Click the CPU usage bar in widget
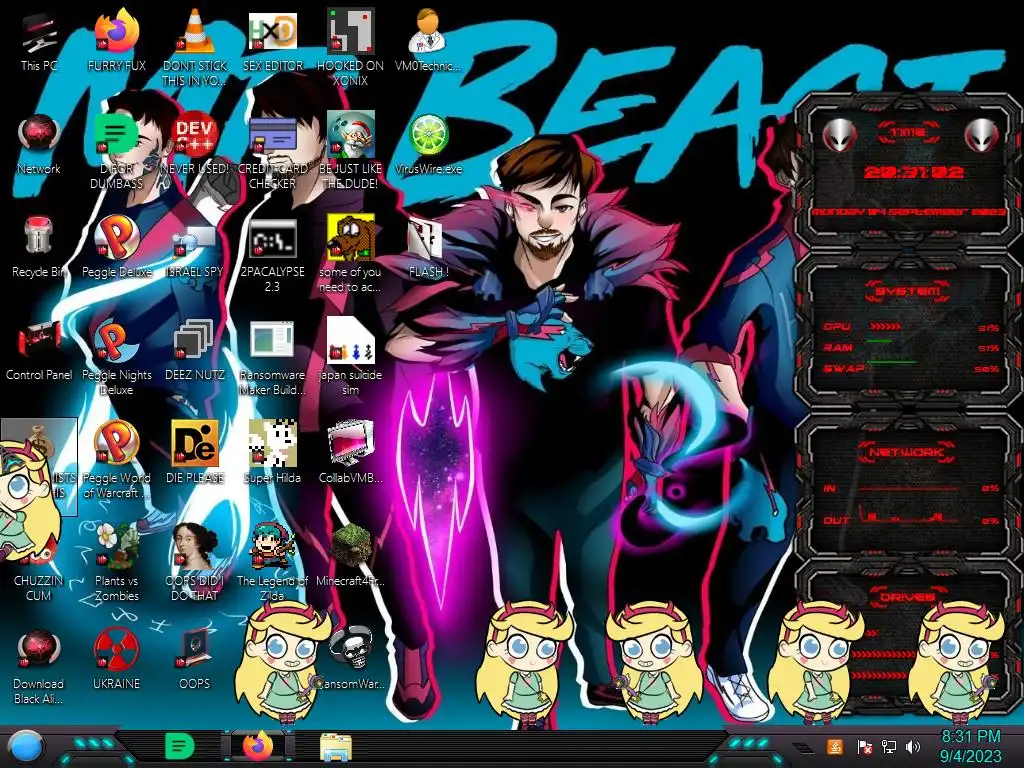1024x768 pixels. [886, 326]
